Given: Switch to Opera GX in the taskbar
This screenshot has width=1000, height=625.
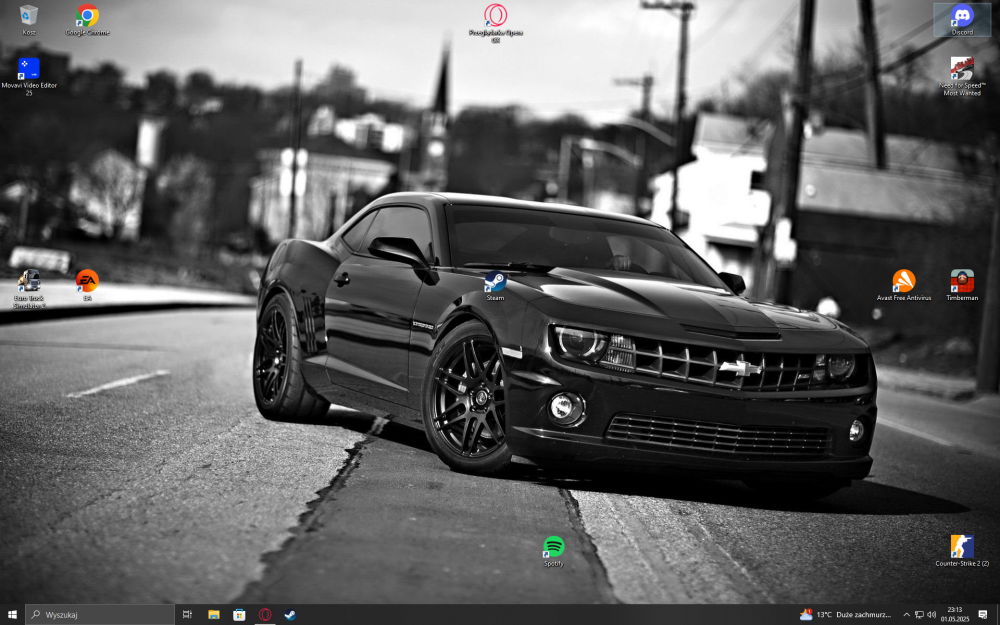Looking at the screenshot, I should pos(265,615).
